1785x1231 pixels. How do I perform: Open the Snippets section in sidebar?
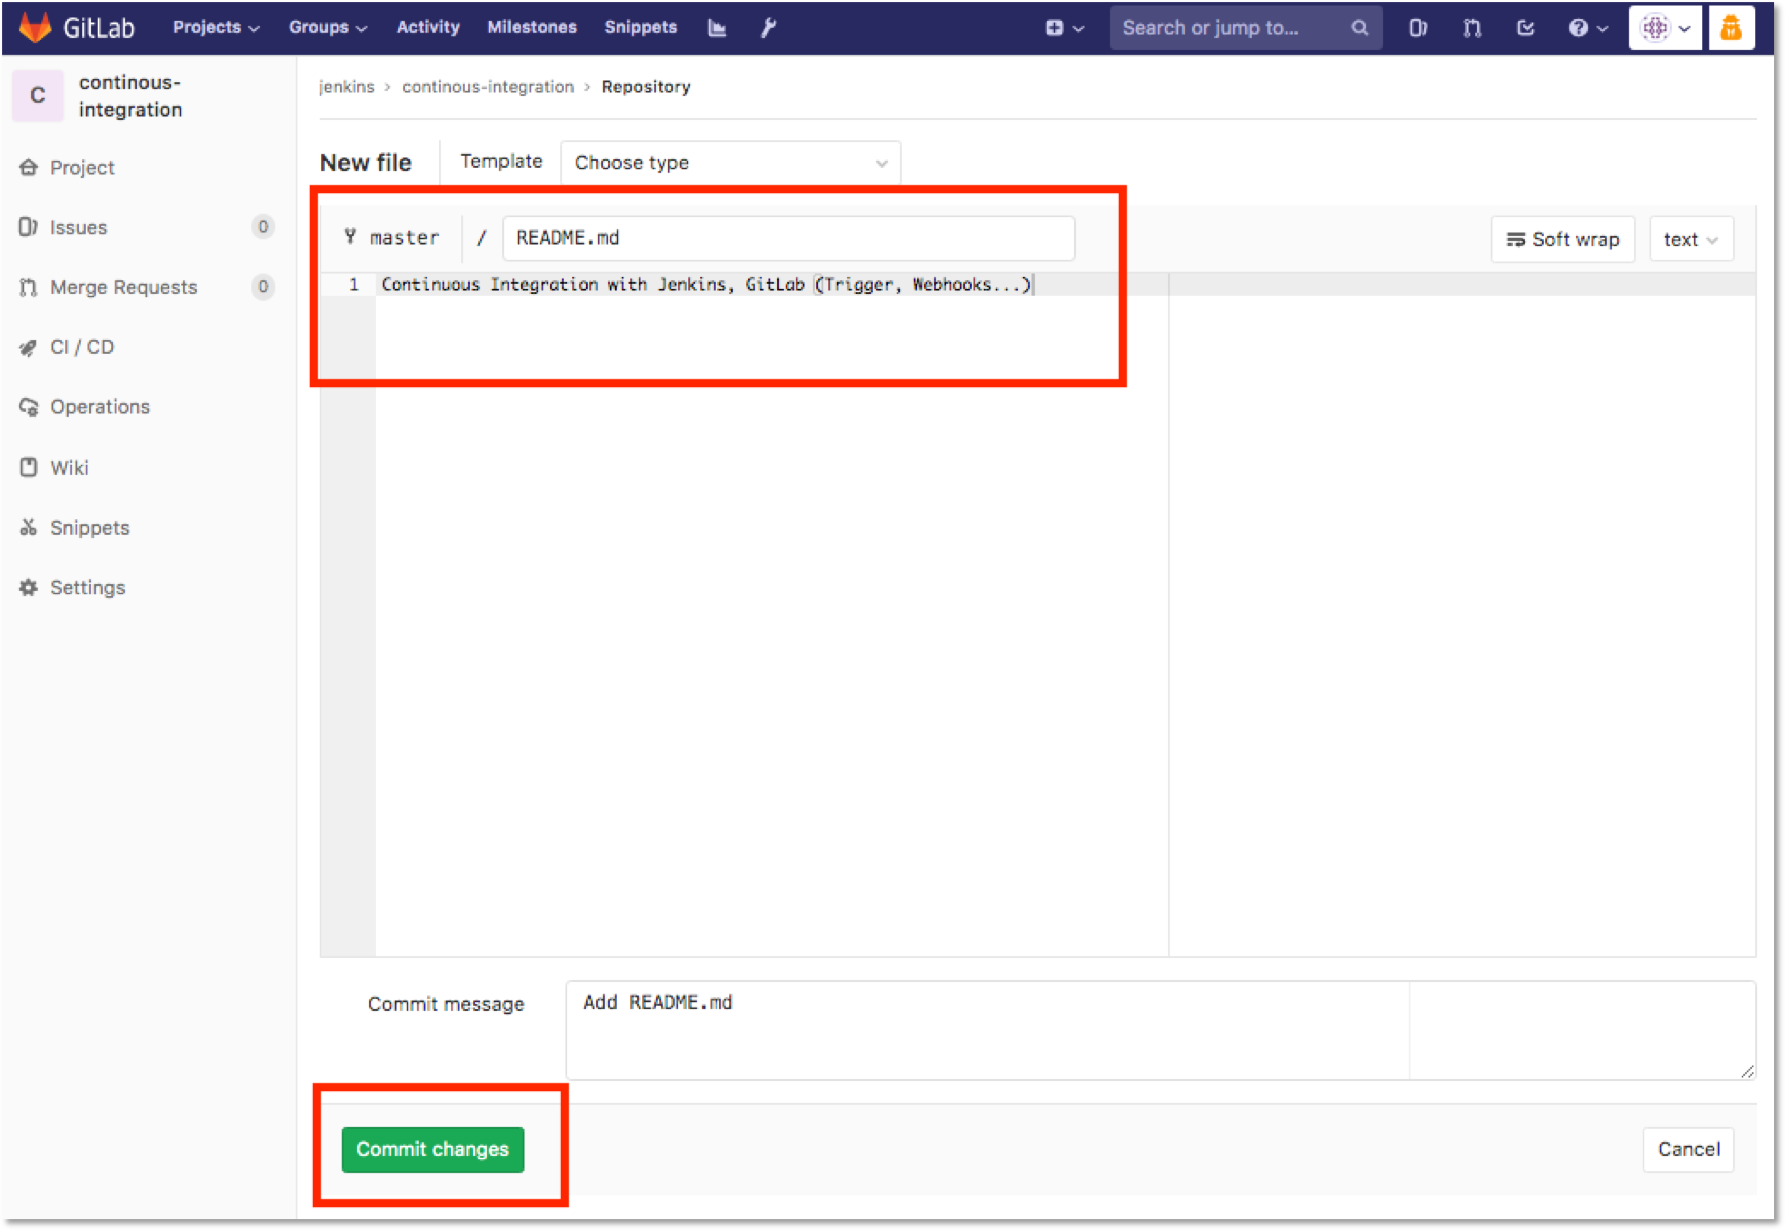click(x=89, y=527)
